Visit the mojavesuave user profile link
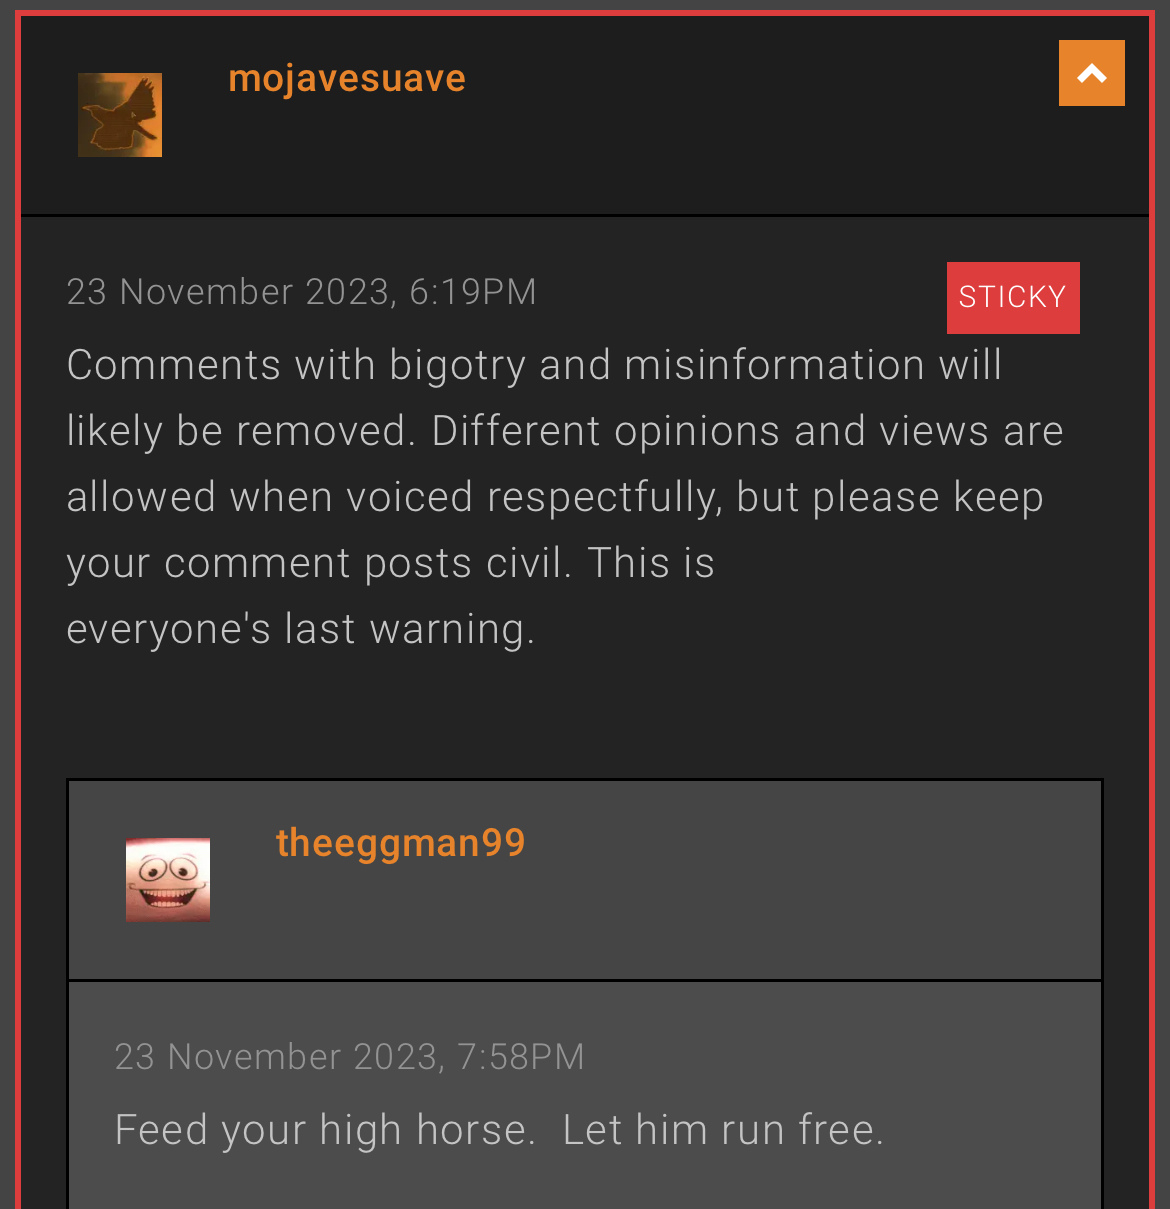The width and height of the screenshot is (1170, 1209). tap(347, 78)
